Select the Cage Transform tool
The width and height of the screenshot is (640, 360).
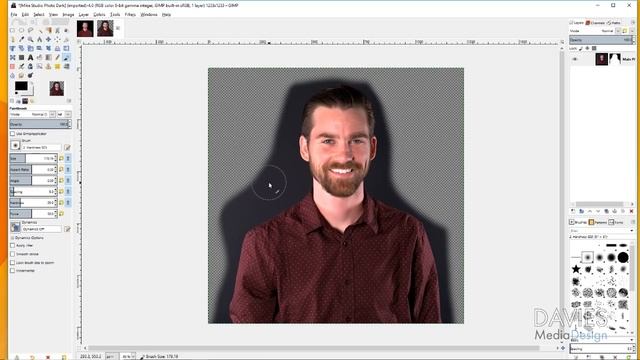click(13, 57)
